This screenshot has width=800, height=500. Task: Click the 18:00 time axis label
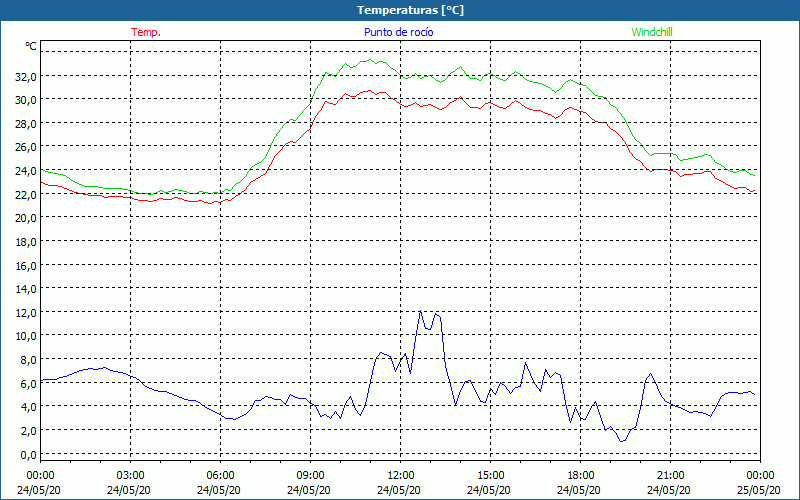point(581,476)
